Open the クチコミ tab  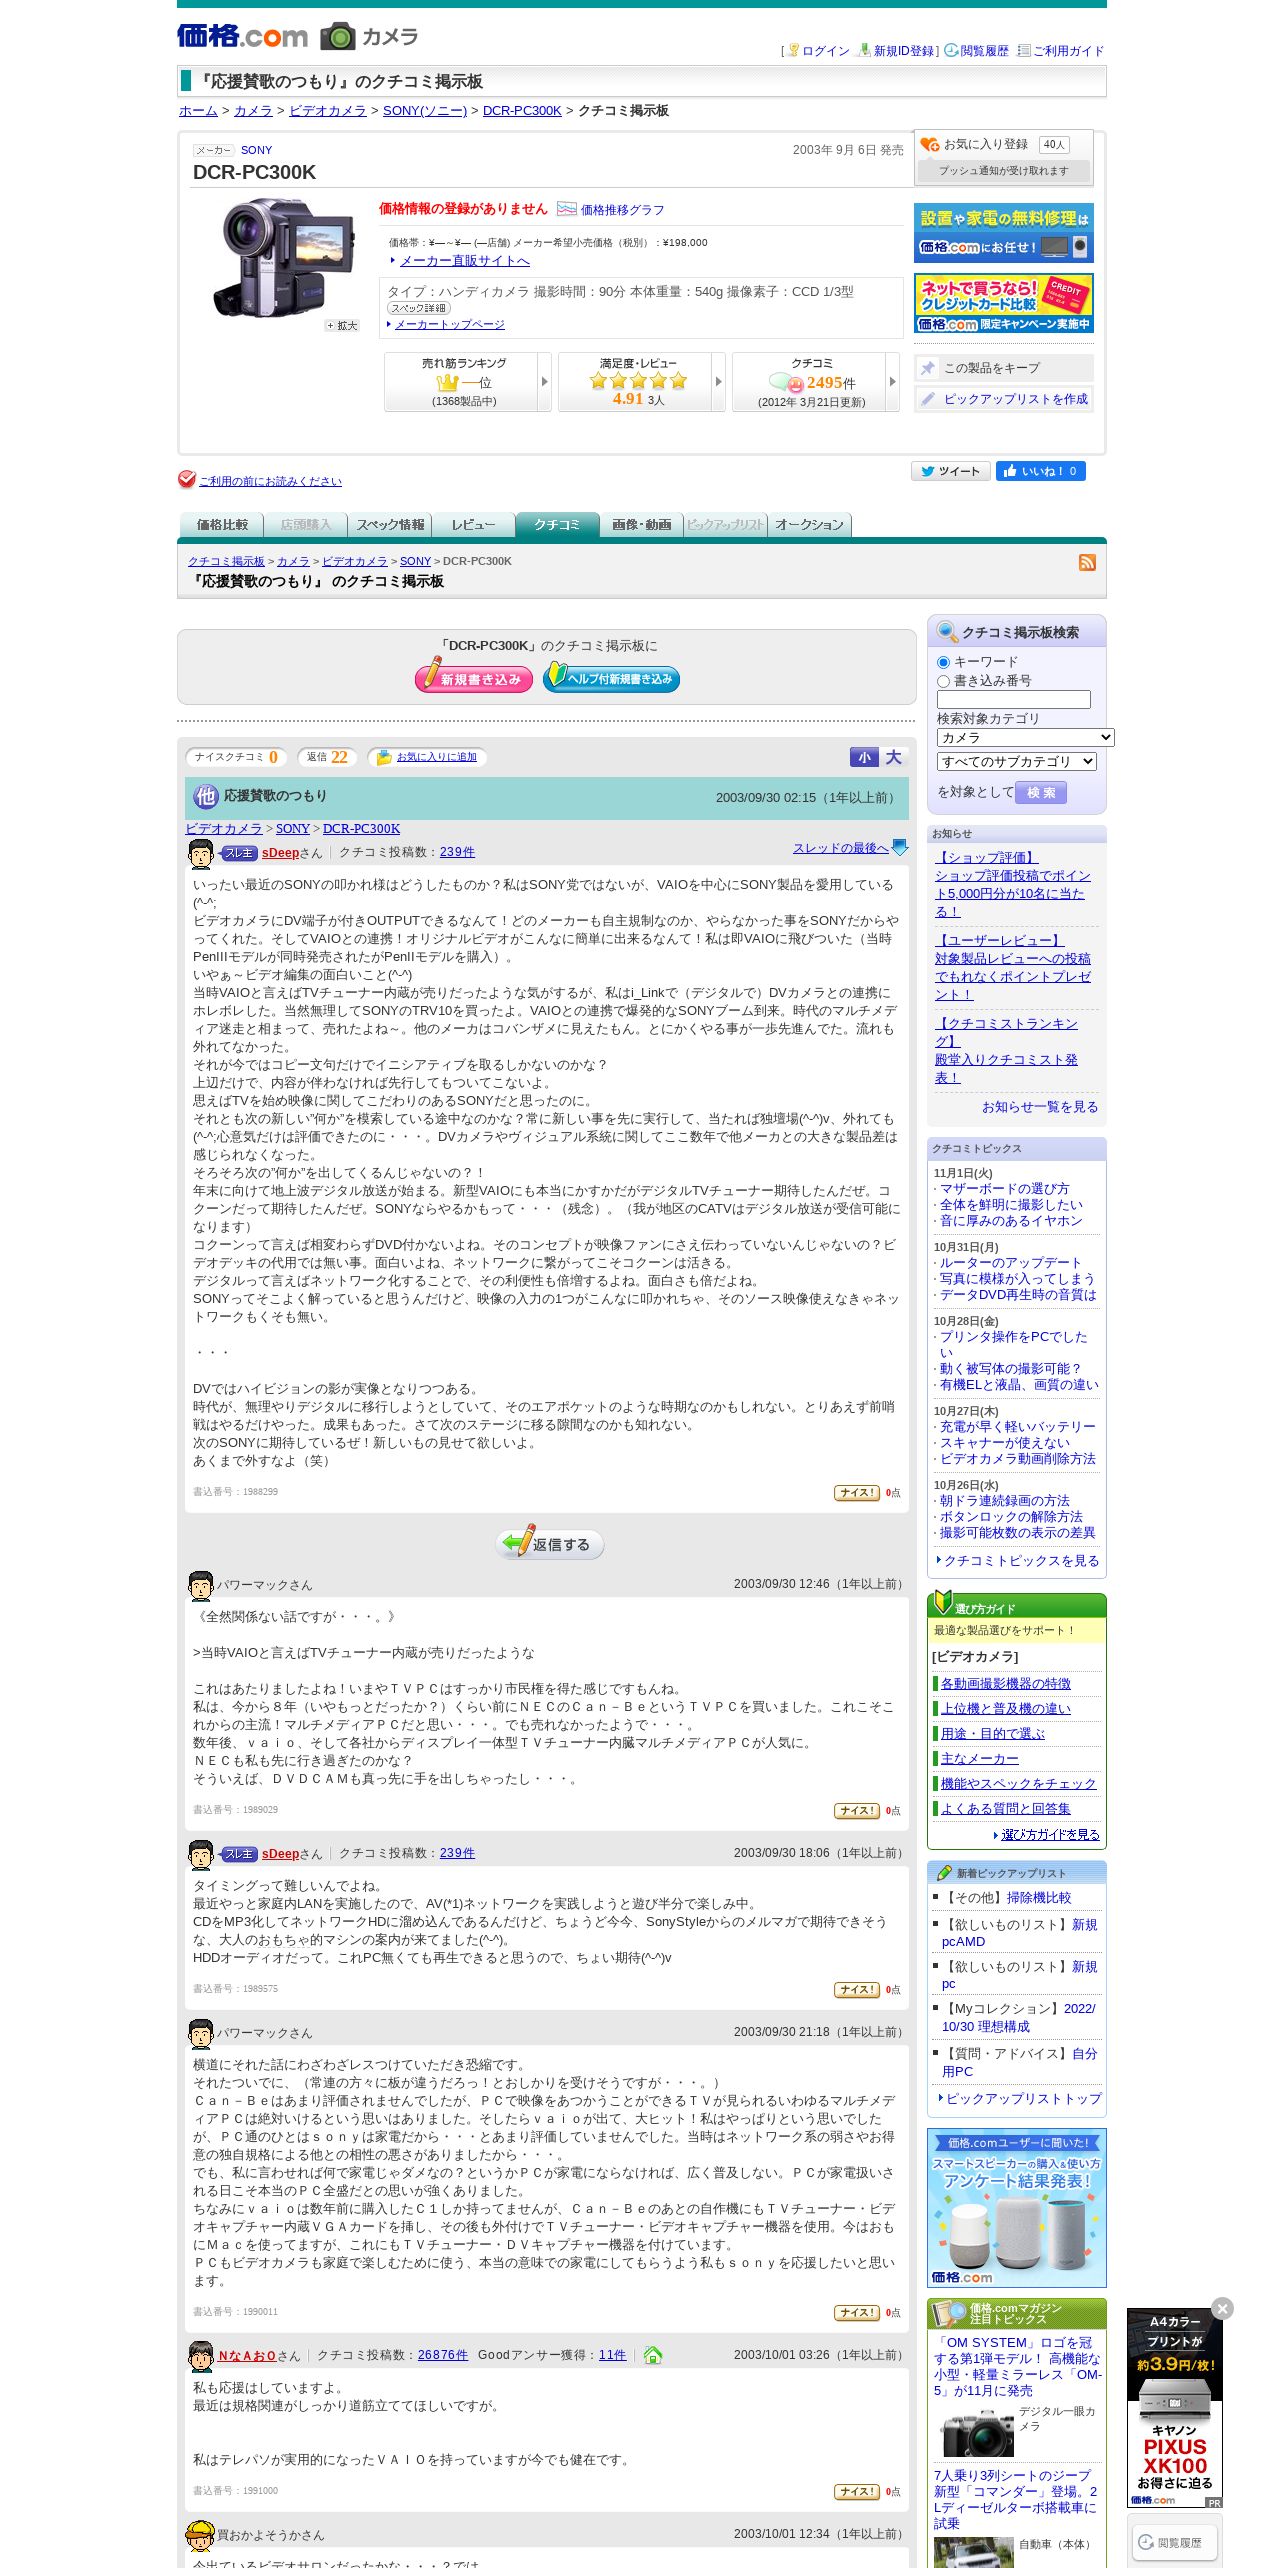[557, 525]
